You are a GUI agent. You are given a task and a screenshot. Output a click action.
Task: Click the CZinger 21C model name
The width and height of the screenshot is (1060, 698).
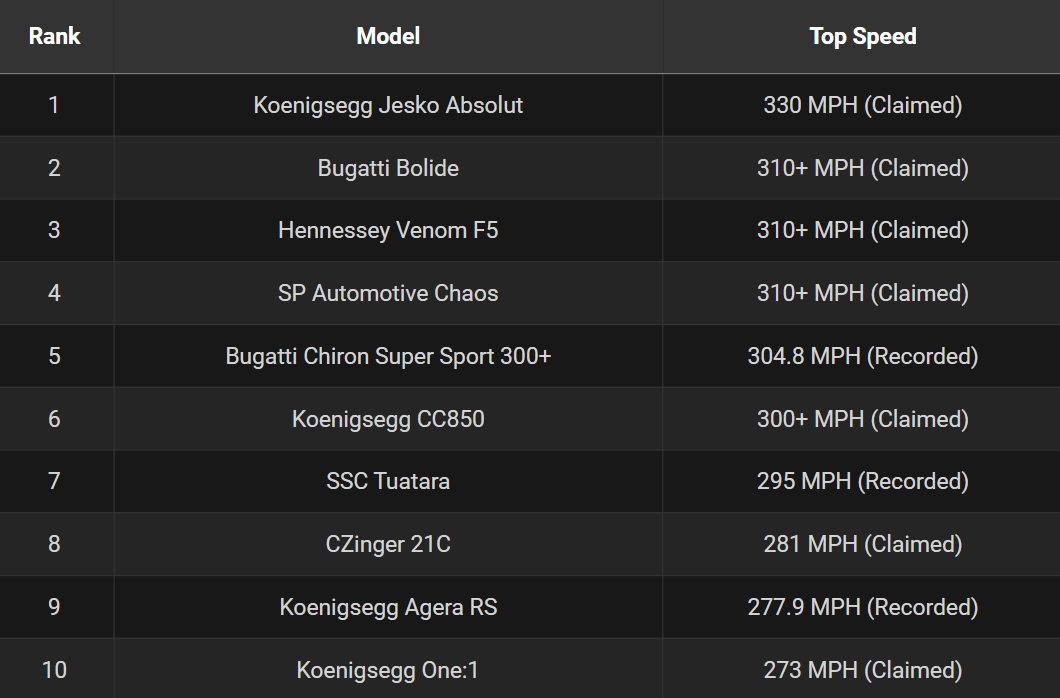coord(388,544)
